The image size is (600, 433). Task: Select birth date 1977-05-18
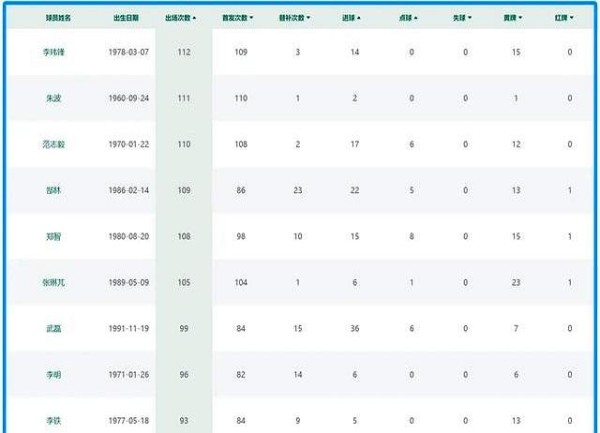(x=129, y=421)
